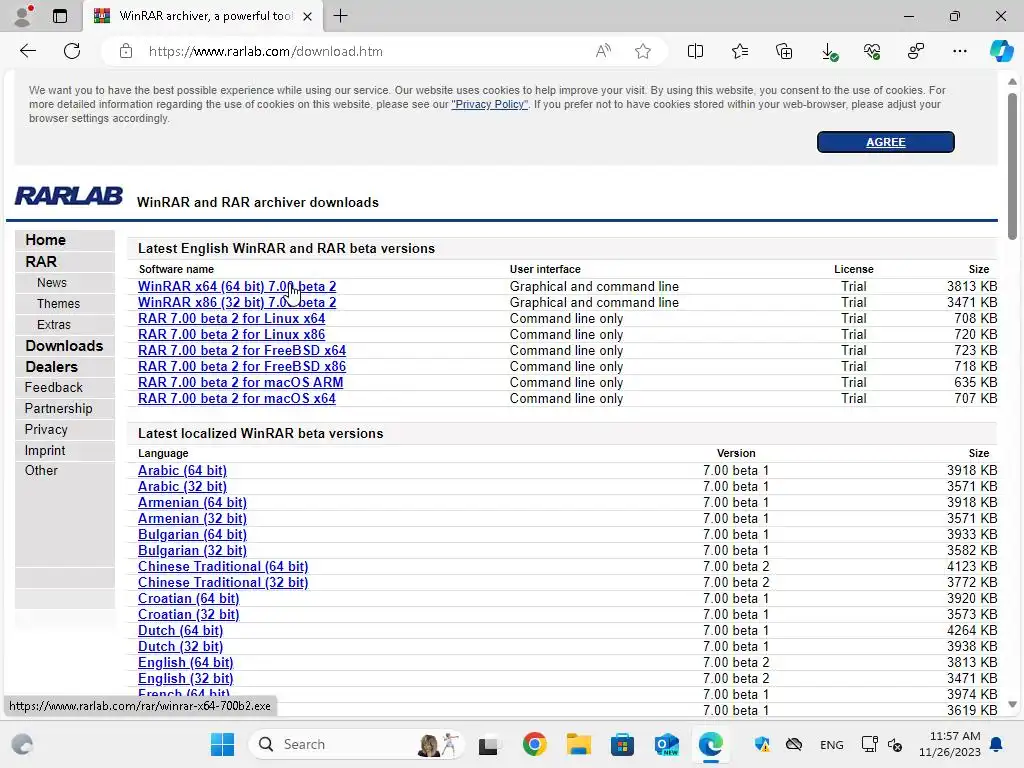Enable split screen view
The height and width of the screenshot is (768, 1024).
[x=696, y=51]
